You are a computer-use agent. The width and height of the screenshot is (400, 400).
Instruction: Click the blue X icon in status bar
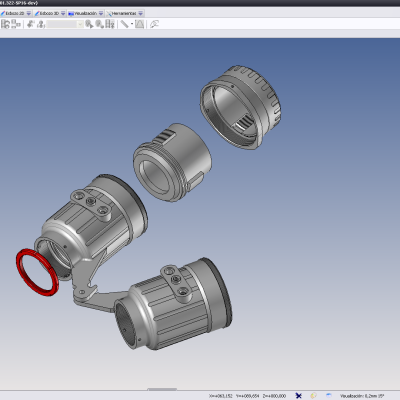[x=298, y=396]
